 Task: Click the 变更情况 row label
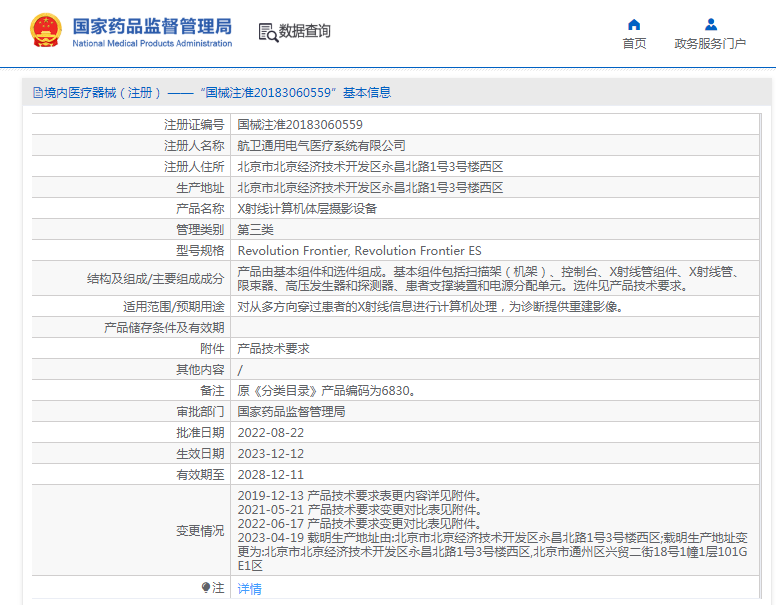pos(200,531)
